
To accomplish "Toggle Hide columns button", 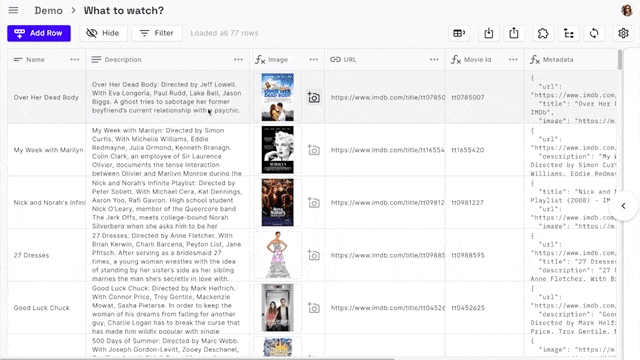I will [103, 33].
